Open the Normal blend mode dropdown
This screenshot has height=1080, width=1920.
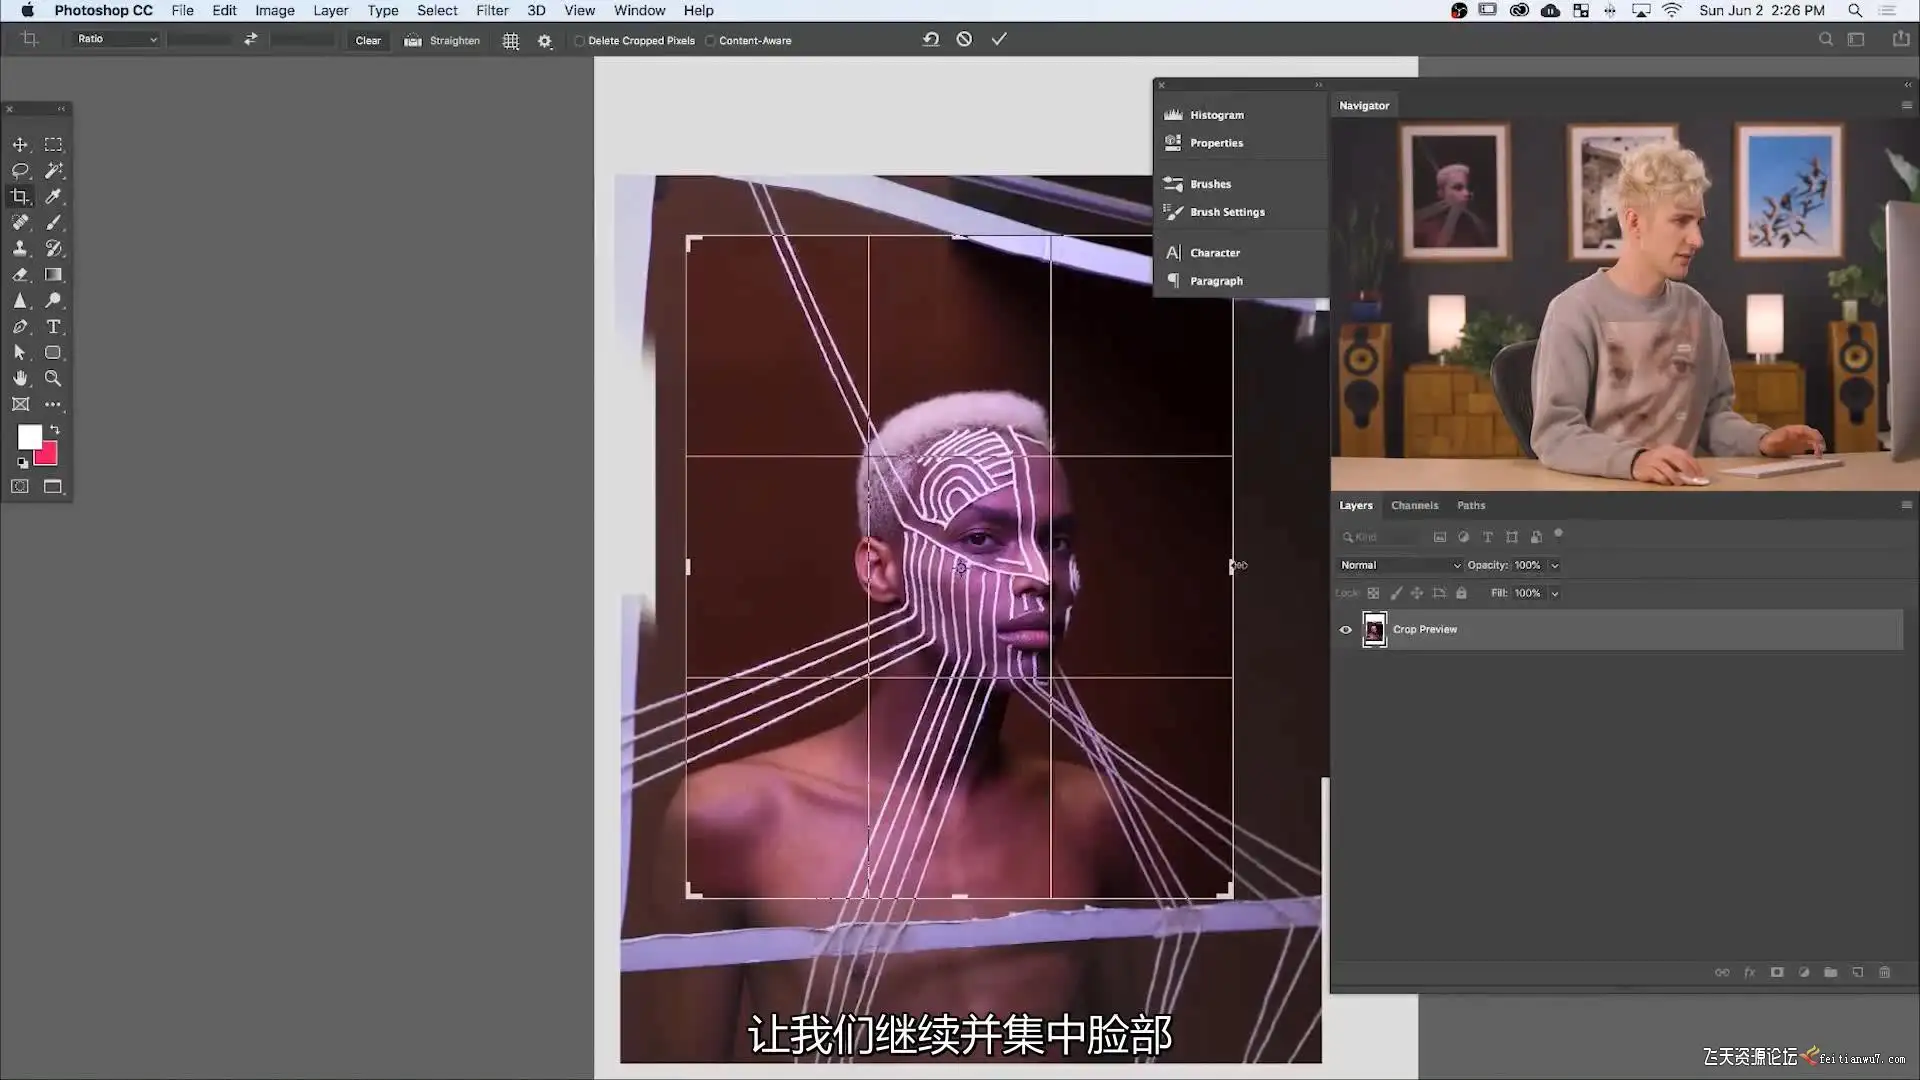(1399, 565)
